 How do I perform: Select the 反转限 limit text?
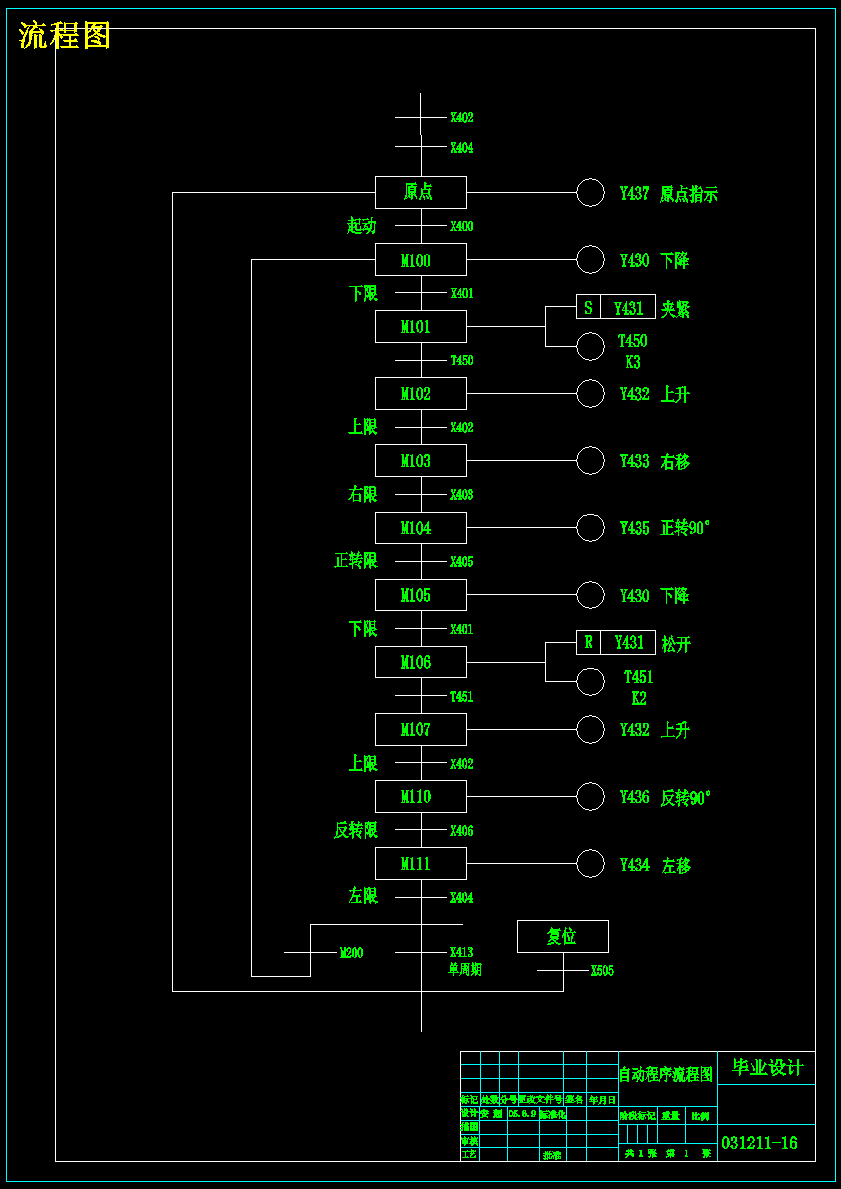click(356, 830)
